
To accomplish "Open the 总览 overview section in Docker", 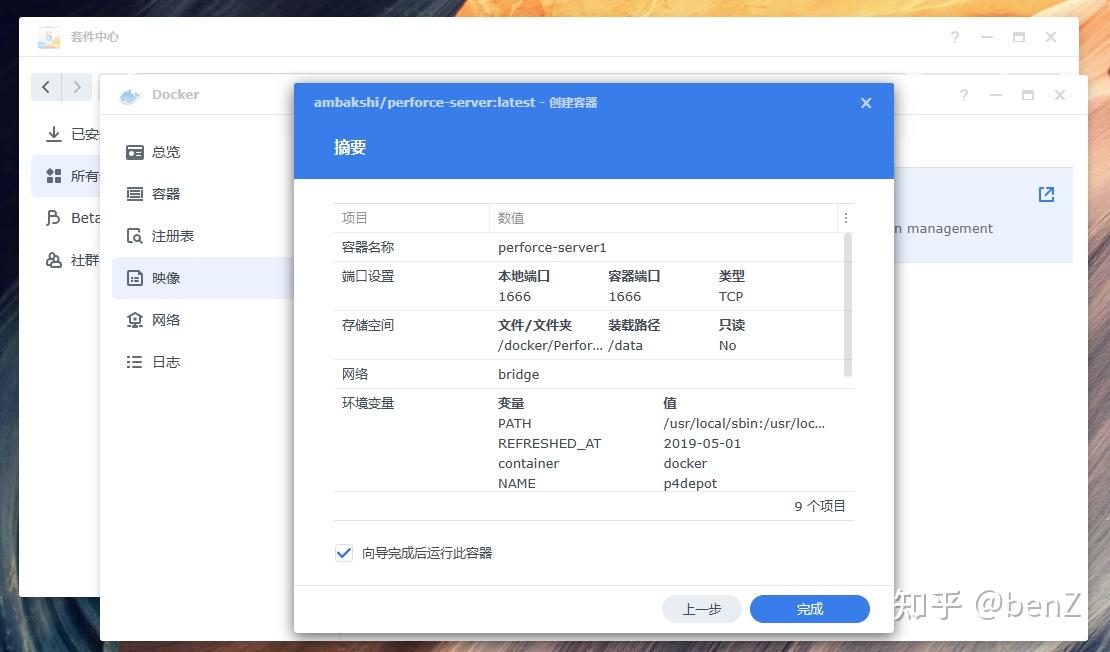I will click(x=165, y=152).
